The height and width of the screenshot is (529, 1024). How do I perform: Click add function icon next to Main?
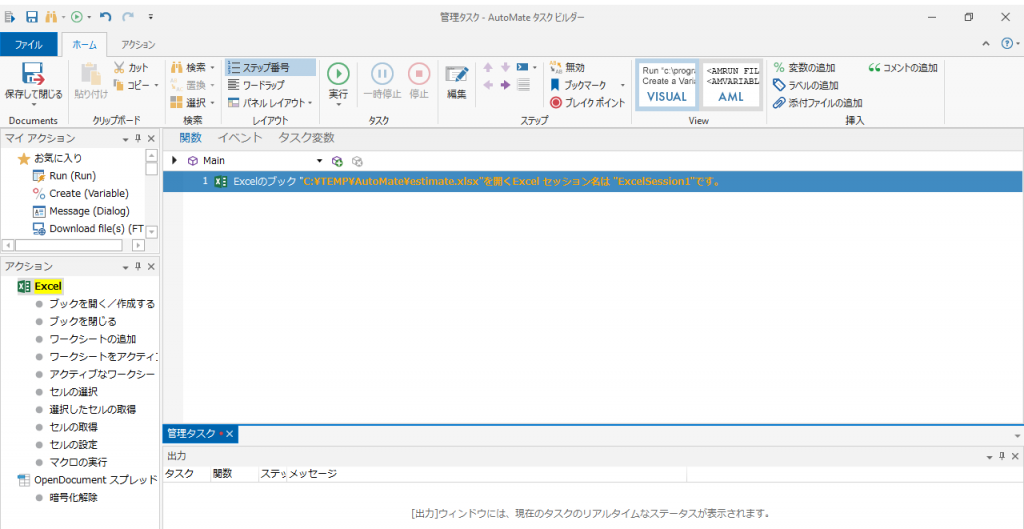[x=337, y=160]
